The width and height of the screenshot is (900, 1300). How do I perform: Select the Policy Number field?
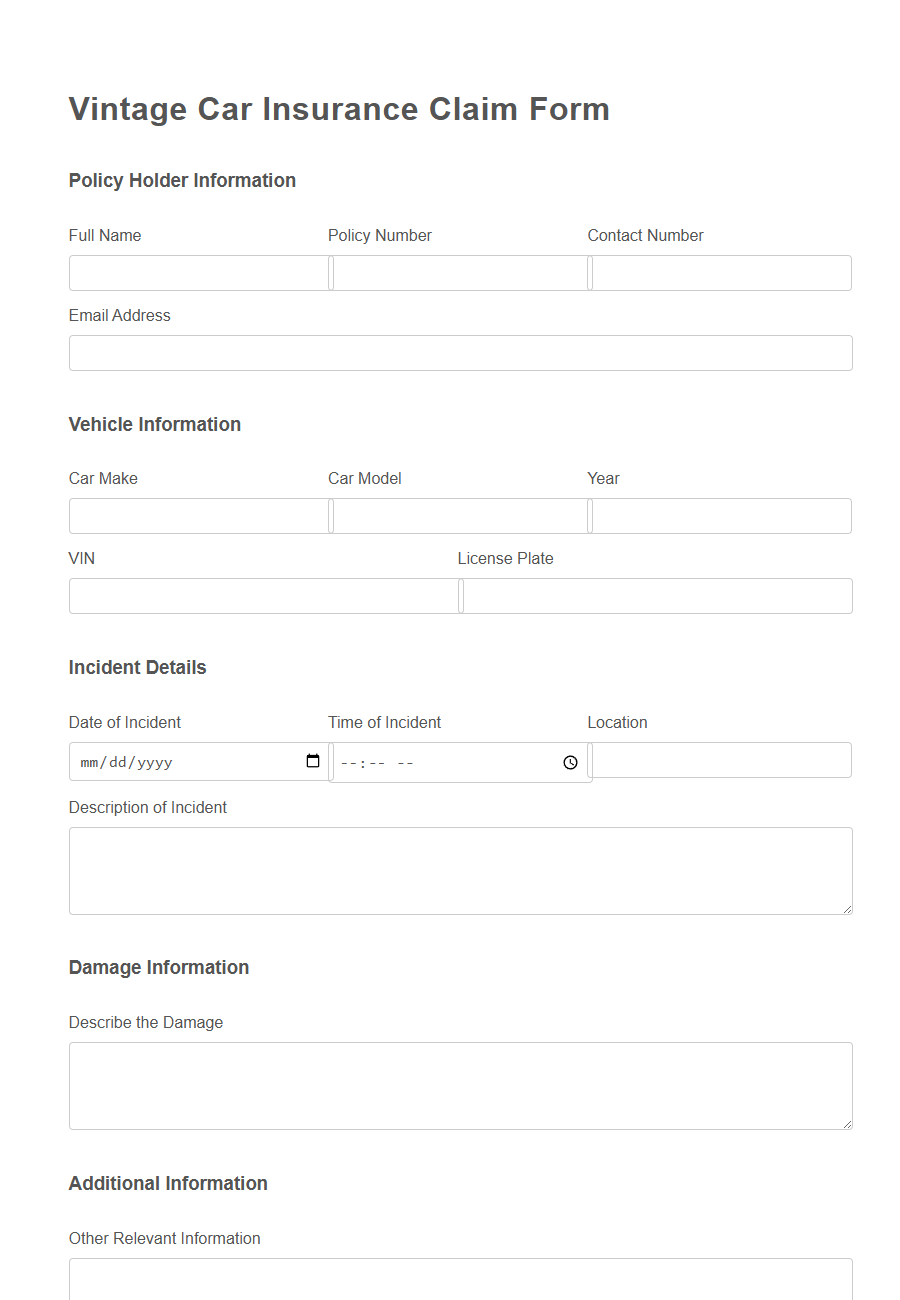click(459, 272)
